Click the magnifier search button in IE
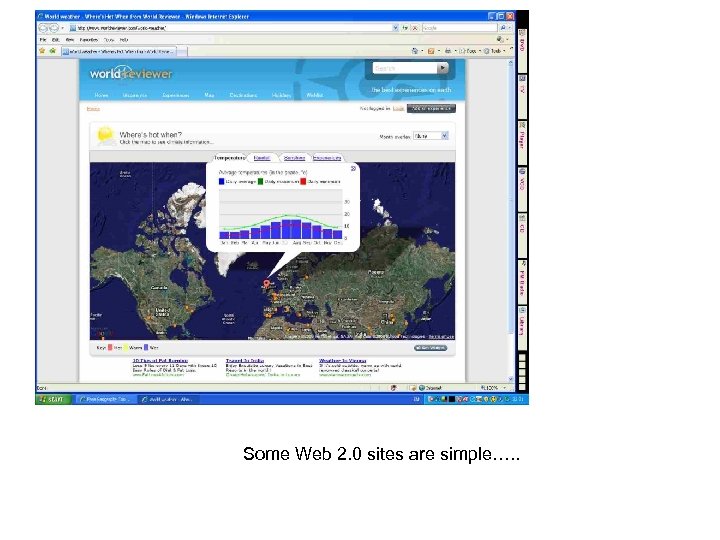Screen dimensions: 720x540 tap(502, 28)
